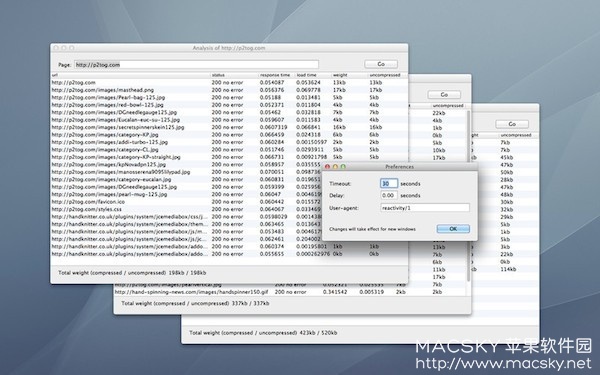Click the 50kb uncompressed cell in back window
This screenshot has height=375, width=600.
point(507,172)
